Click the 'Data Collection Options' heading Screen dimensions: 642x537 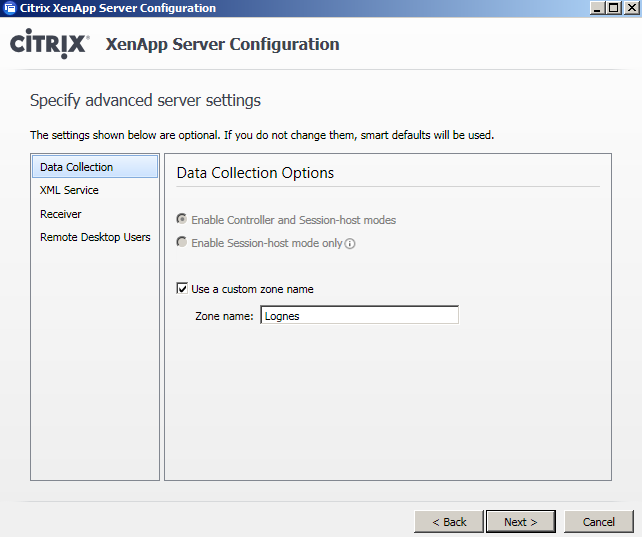[255, 173]
